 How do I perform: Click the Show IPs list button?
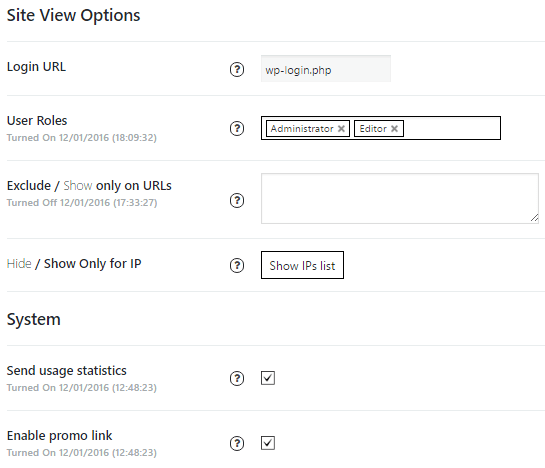point(302,265)
